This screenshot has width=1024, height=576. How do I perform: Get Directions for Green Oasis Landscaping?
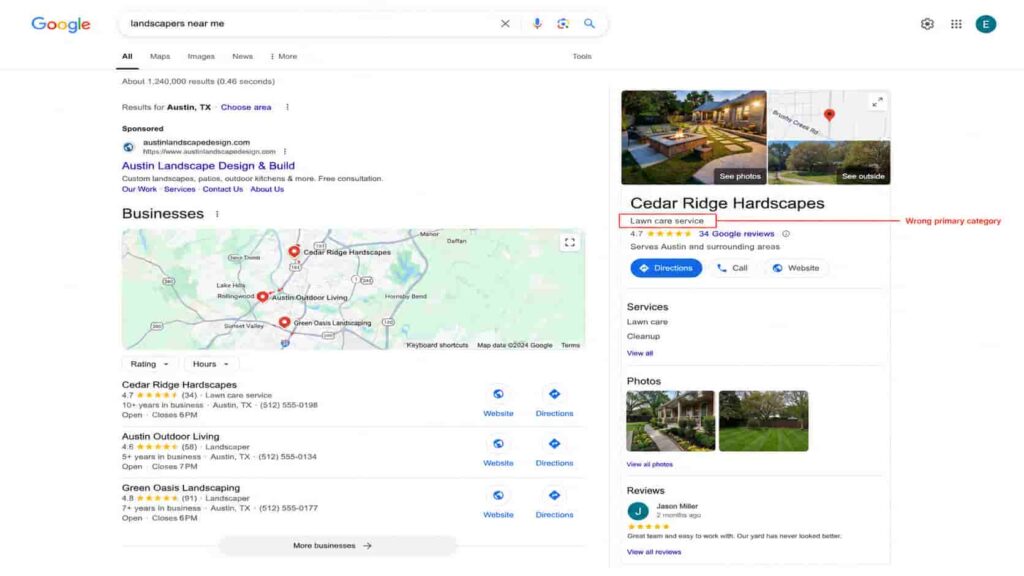tap(554, 496)
